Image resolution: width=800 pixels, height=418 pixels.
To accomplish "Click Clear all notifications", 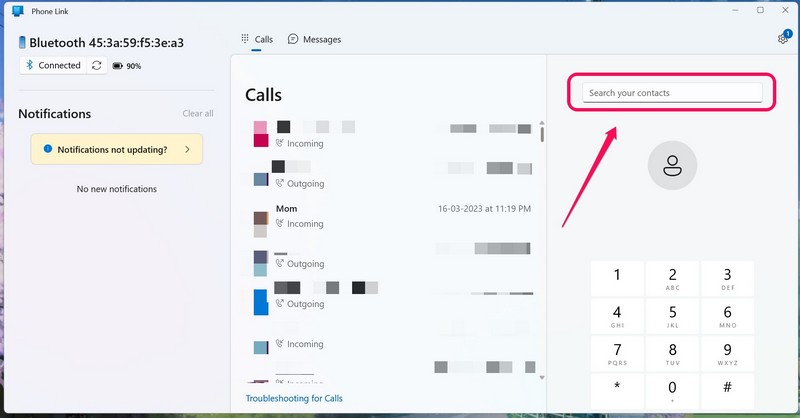I will [x=197, y=114].
